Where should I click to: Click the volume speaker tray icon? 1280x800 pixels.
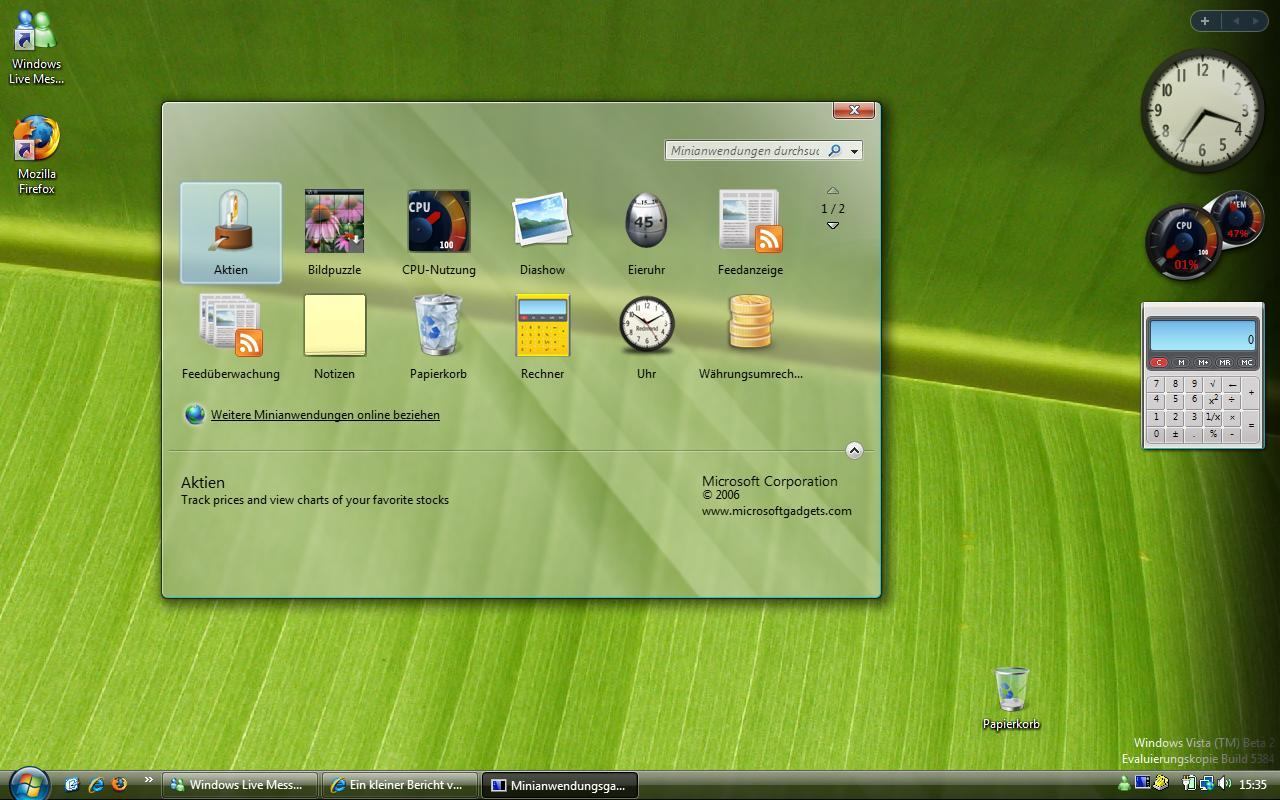[1224, 783]
